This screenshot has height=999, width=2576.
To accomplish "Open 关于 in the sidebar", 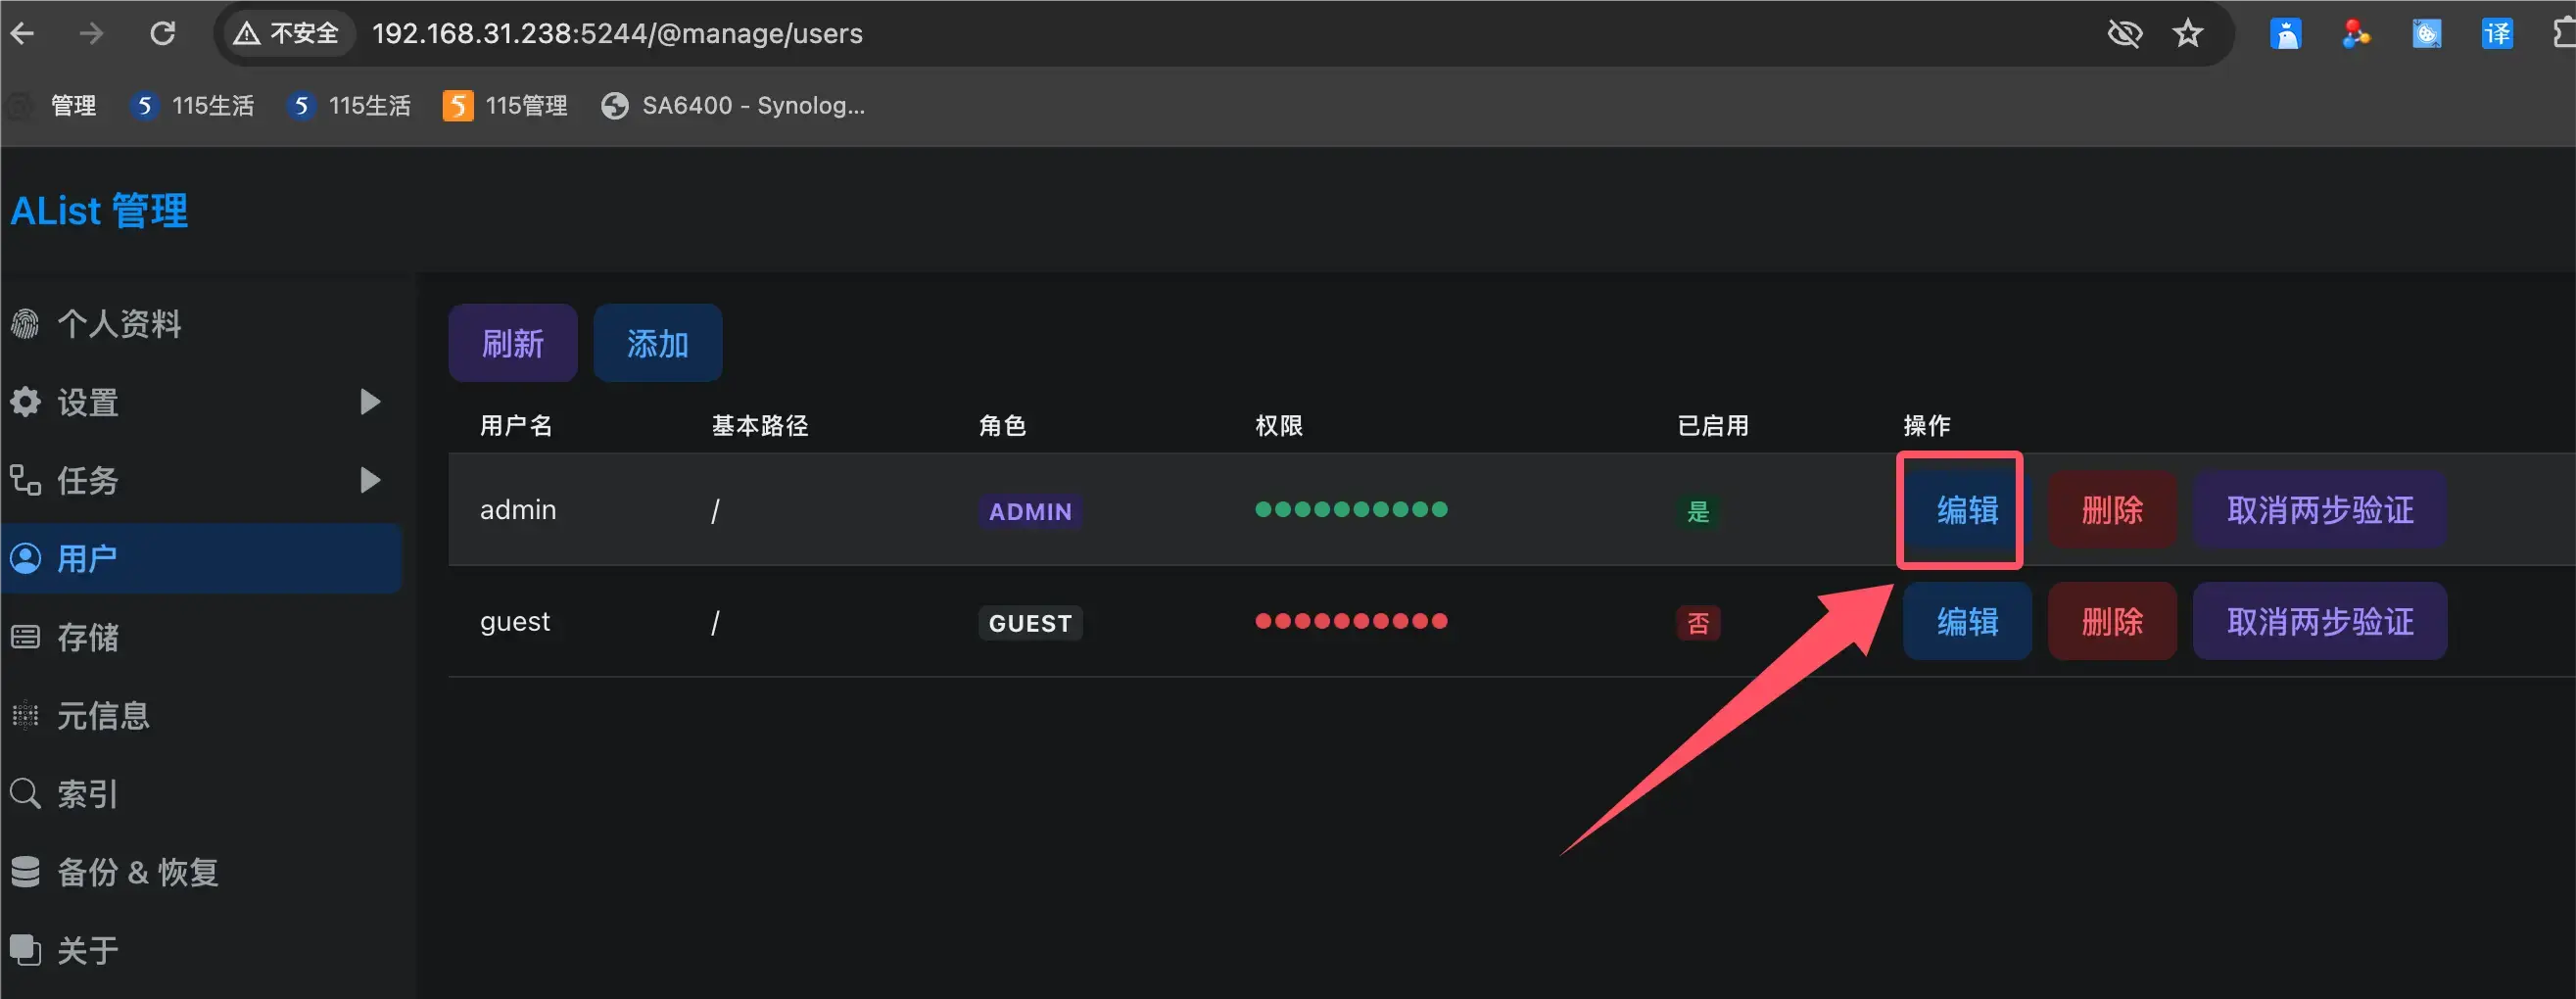I will pyautogui.click(x=200, y=950).
